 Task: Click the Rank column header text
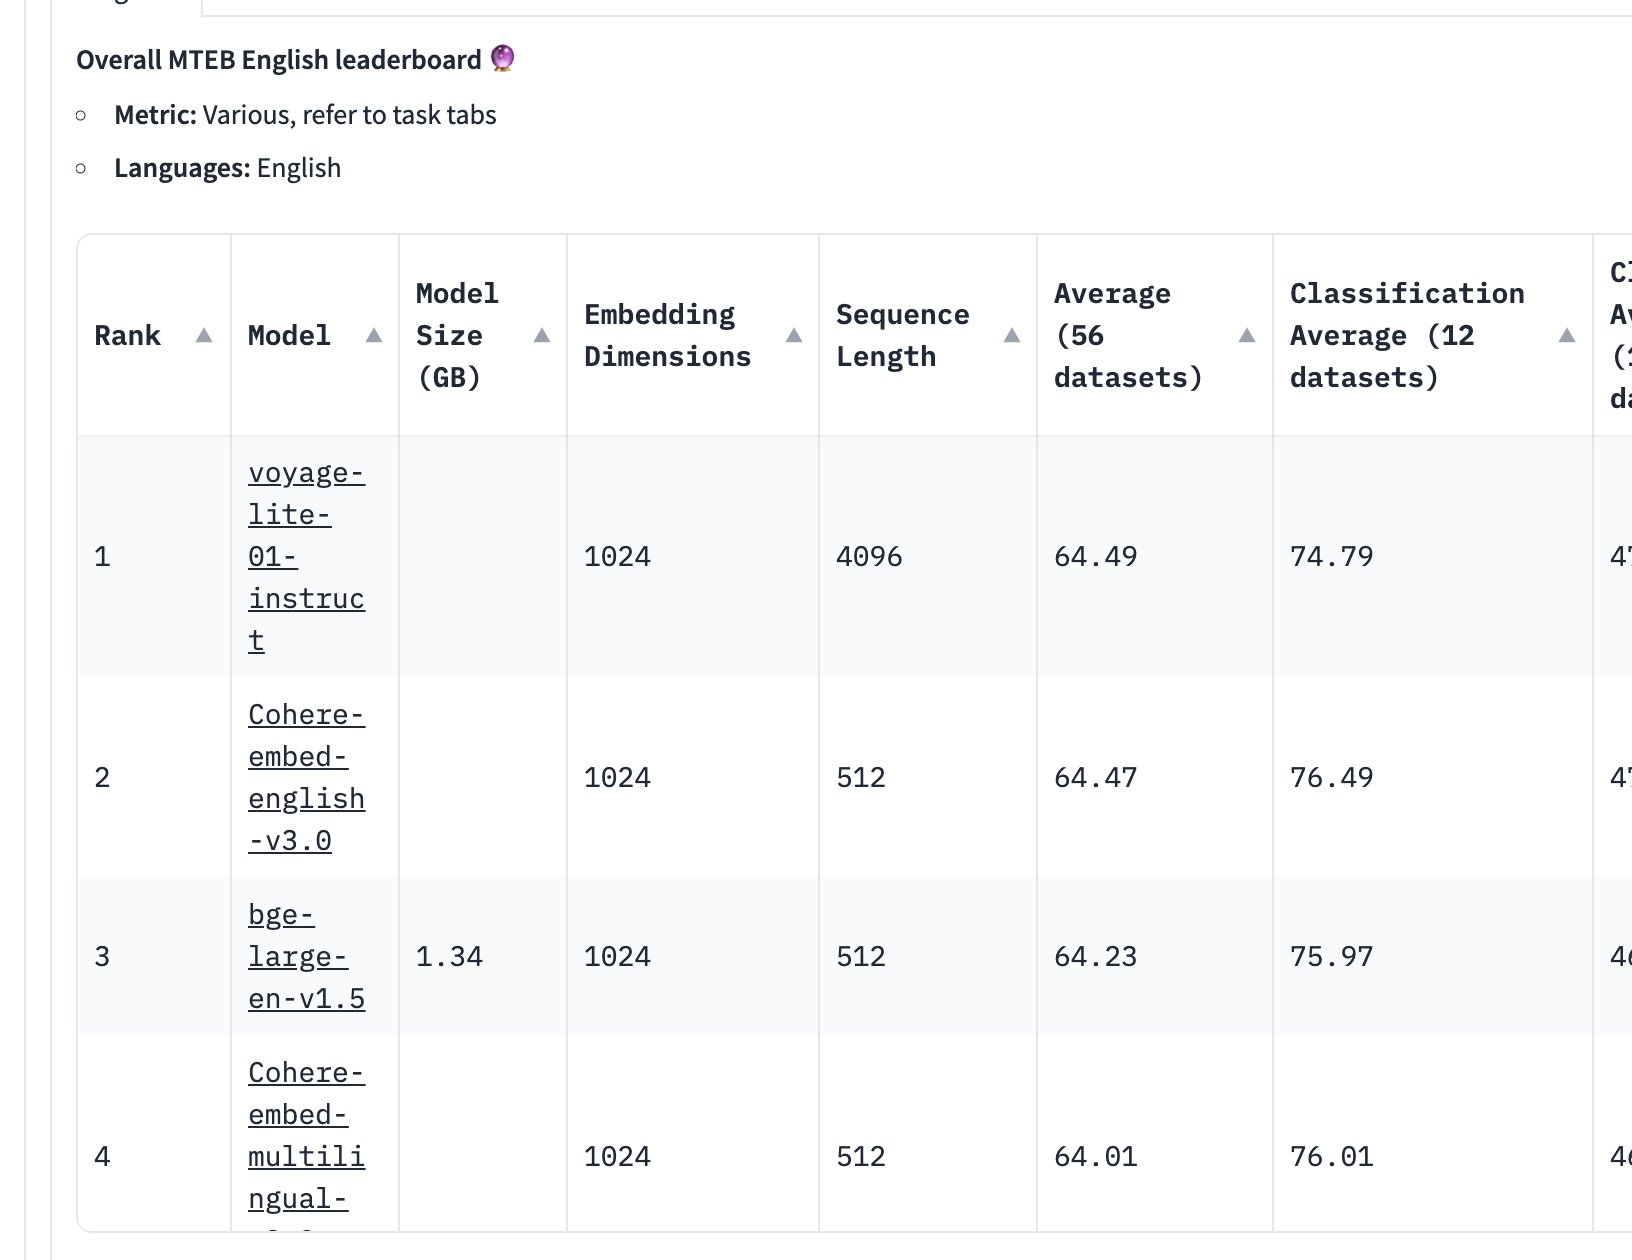(127, 336)
